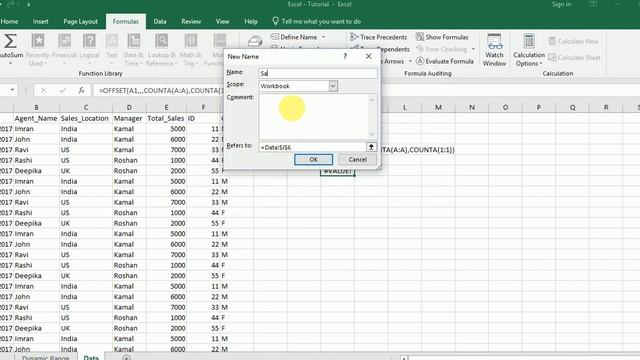Image resolution: width=640 pixels, height=360 pixels.
Task: Open Text functions icon
Action: [x=111, y=41]
